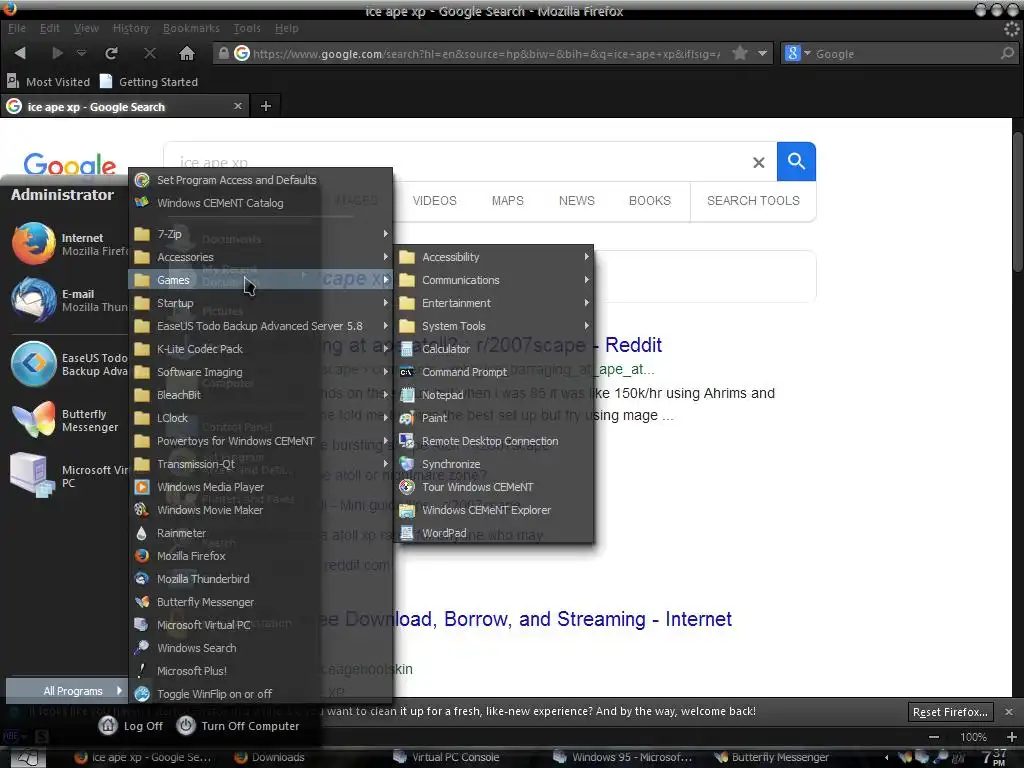Open the SEARCH TOOLS option
Viewport: 1024px width, 768px height.
click(753, 200)
